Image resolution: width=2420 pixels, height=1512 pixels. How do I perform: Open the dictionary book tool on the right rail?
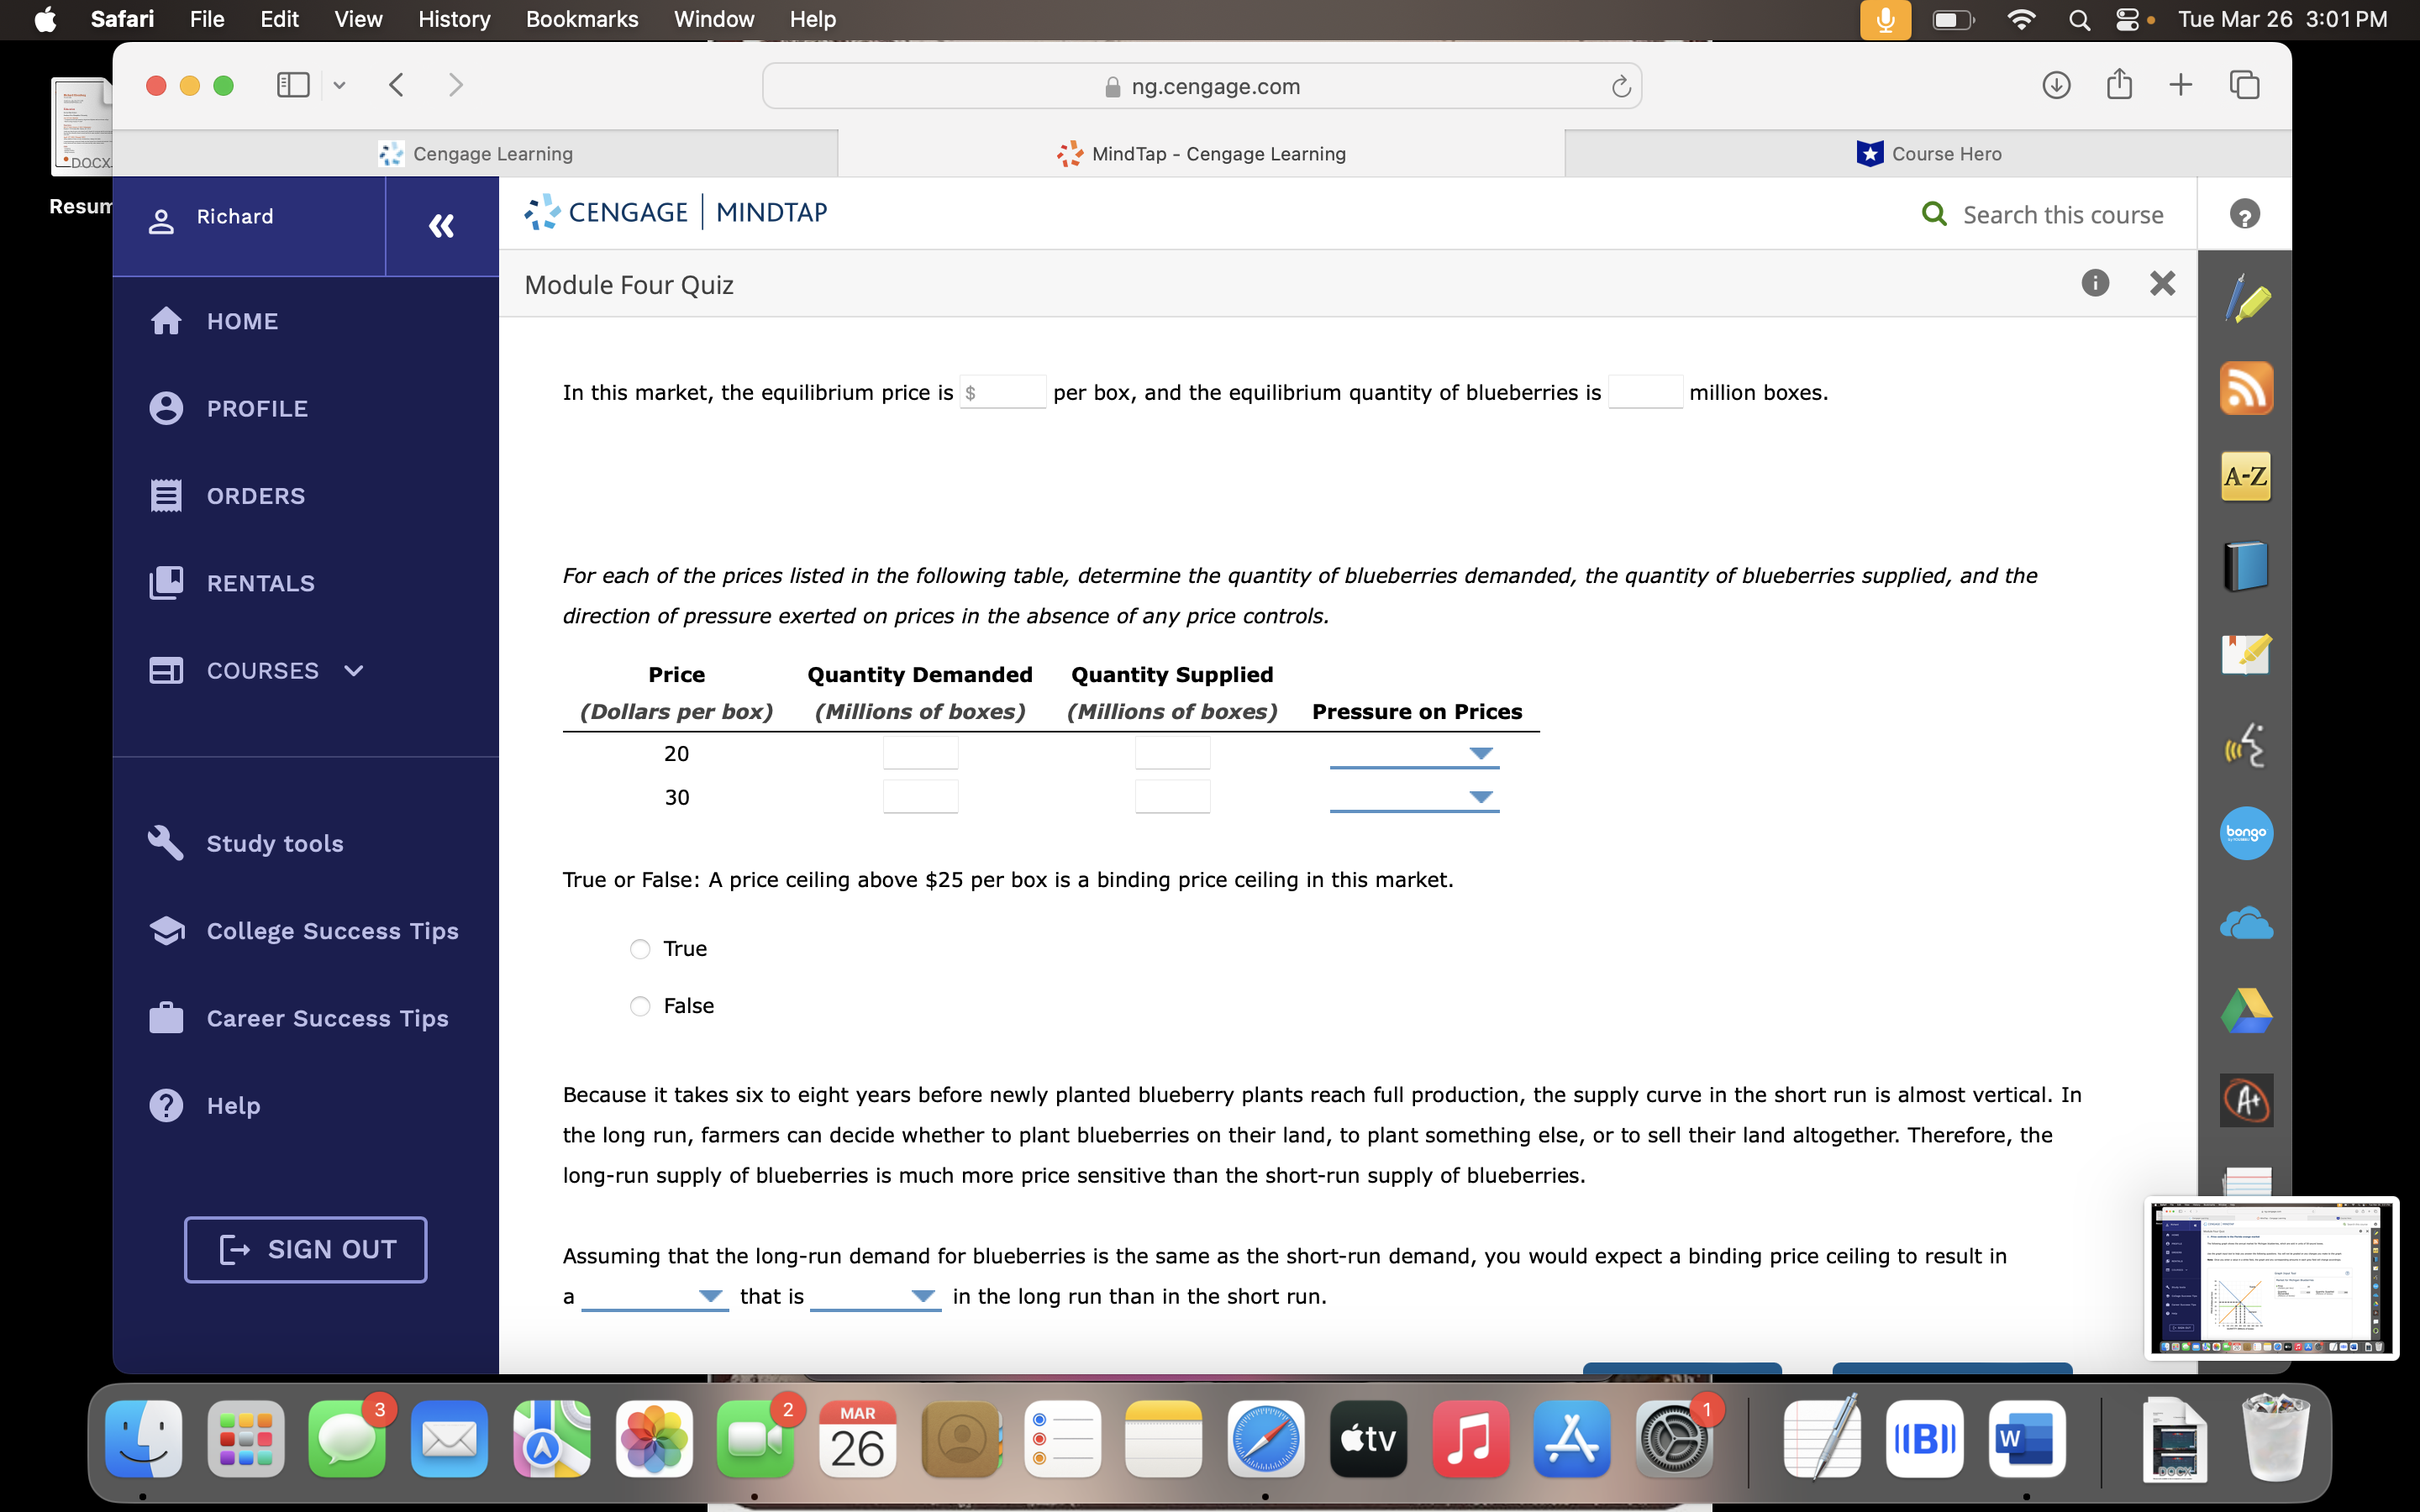2247,565
